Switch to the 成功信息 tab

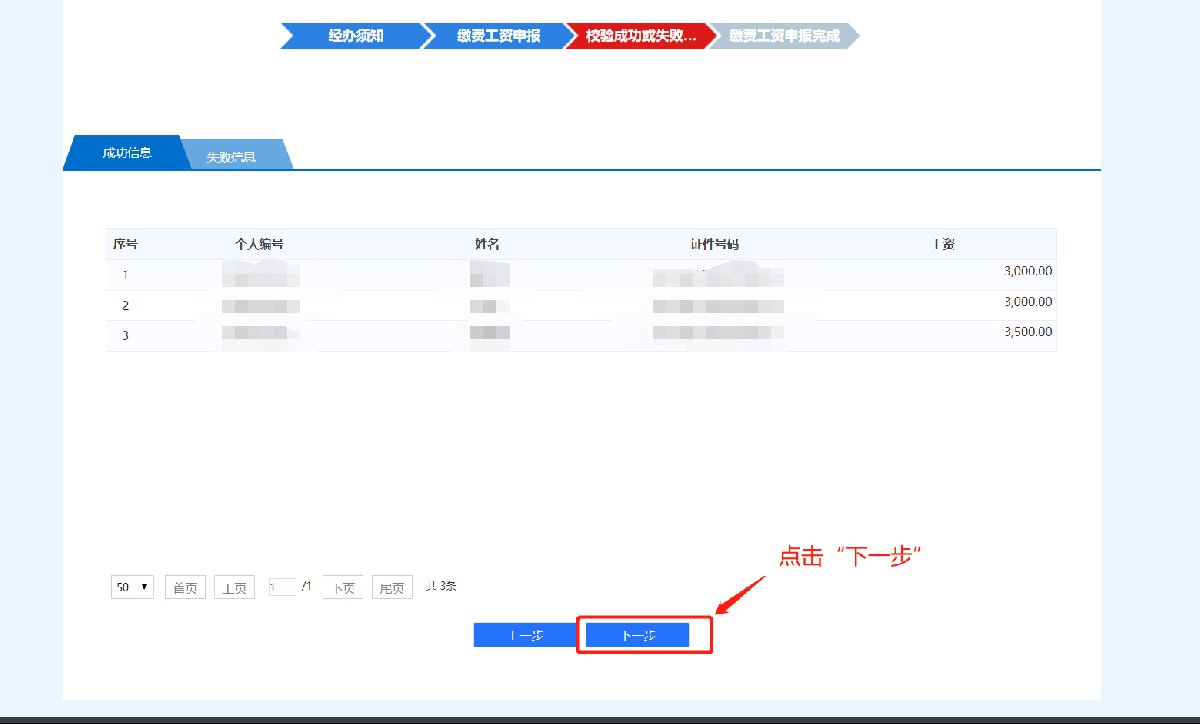[x=126, y=154]
